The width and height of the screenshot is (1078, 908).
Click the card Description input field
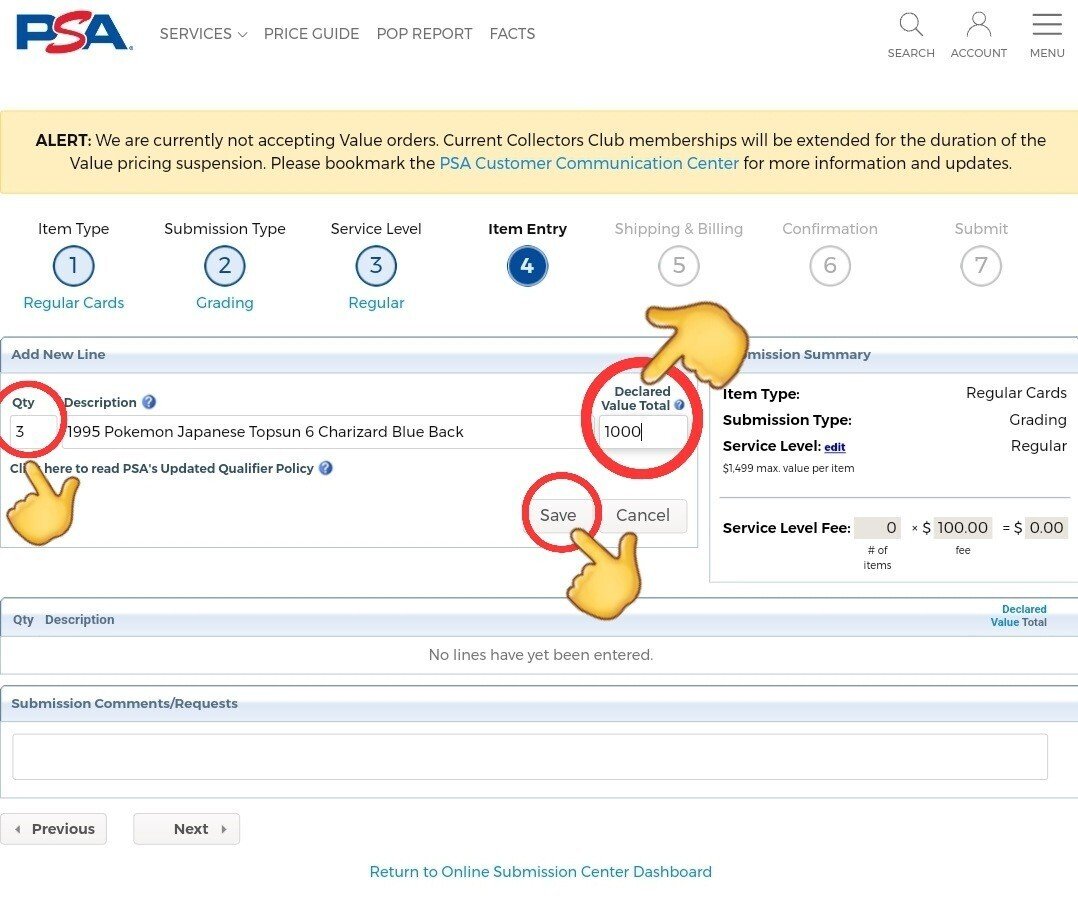click(x=327, y=432)
